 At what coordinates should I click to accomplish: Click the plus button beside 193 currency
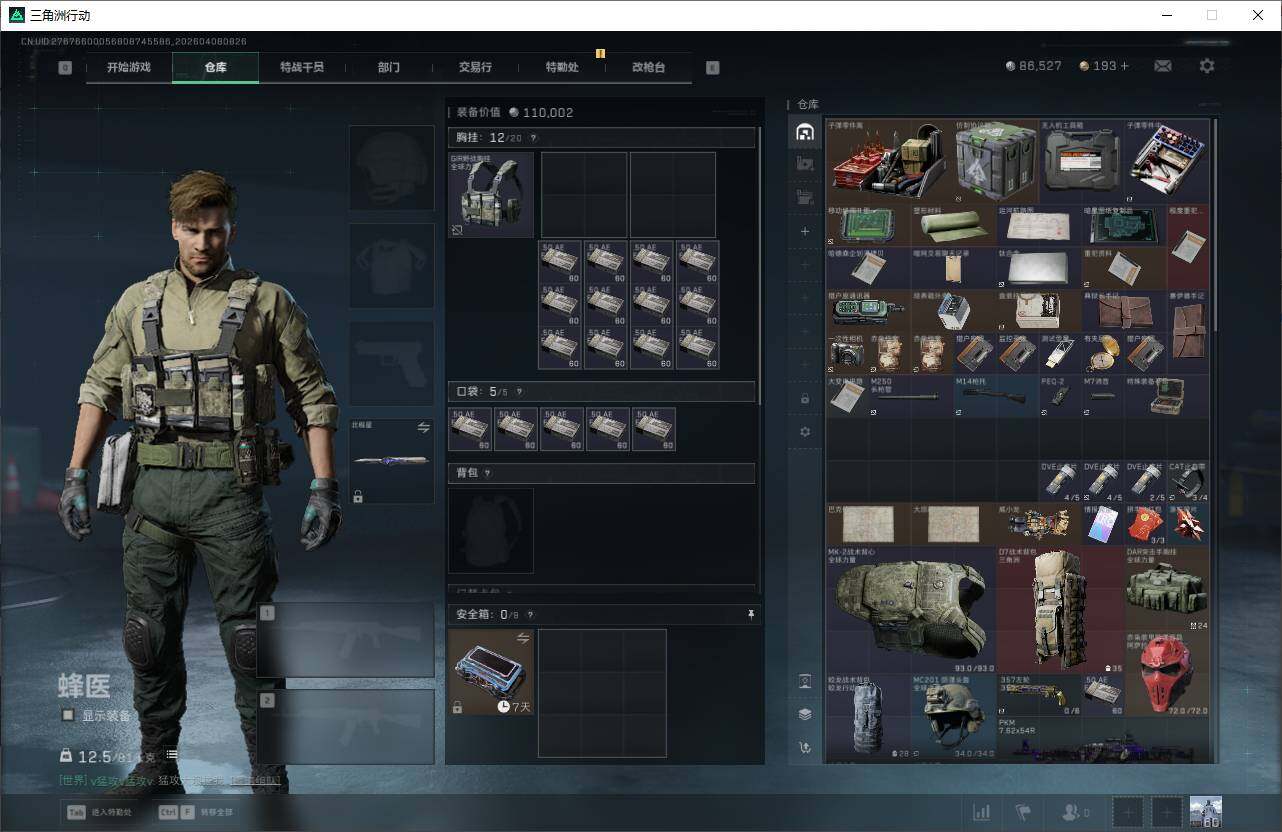point(1124,66)
